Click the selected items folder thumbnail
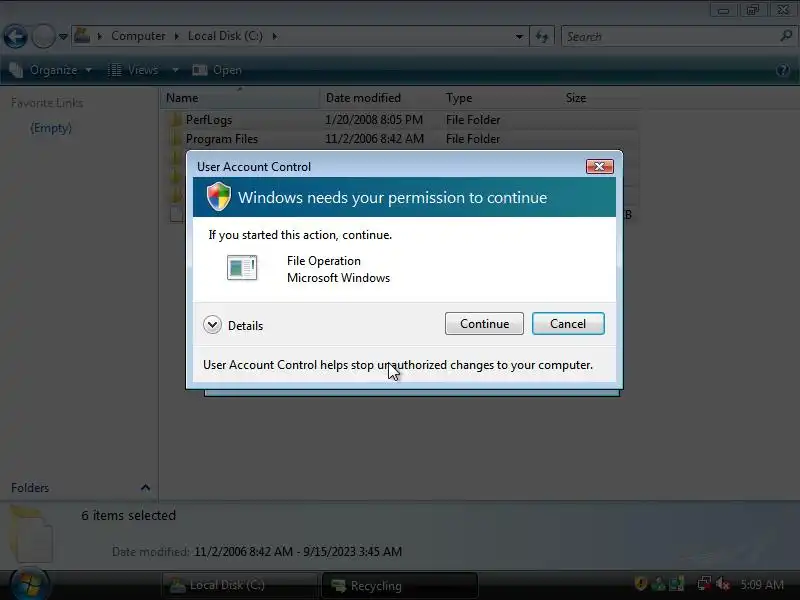Screen dimensions: 800x600 [x=32, y=534]
